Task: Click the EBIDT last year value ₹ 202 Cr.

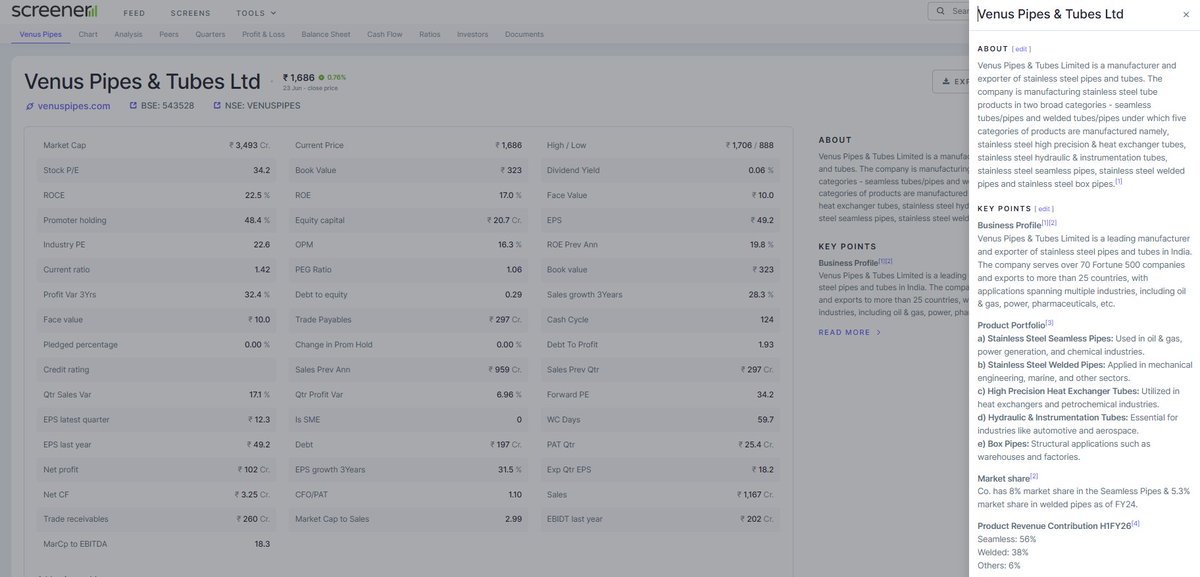Action: (758, 519)
